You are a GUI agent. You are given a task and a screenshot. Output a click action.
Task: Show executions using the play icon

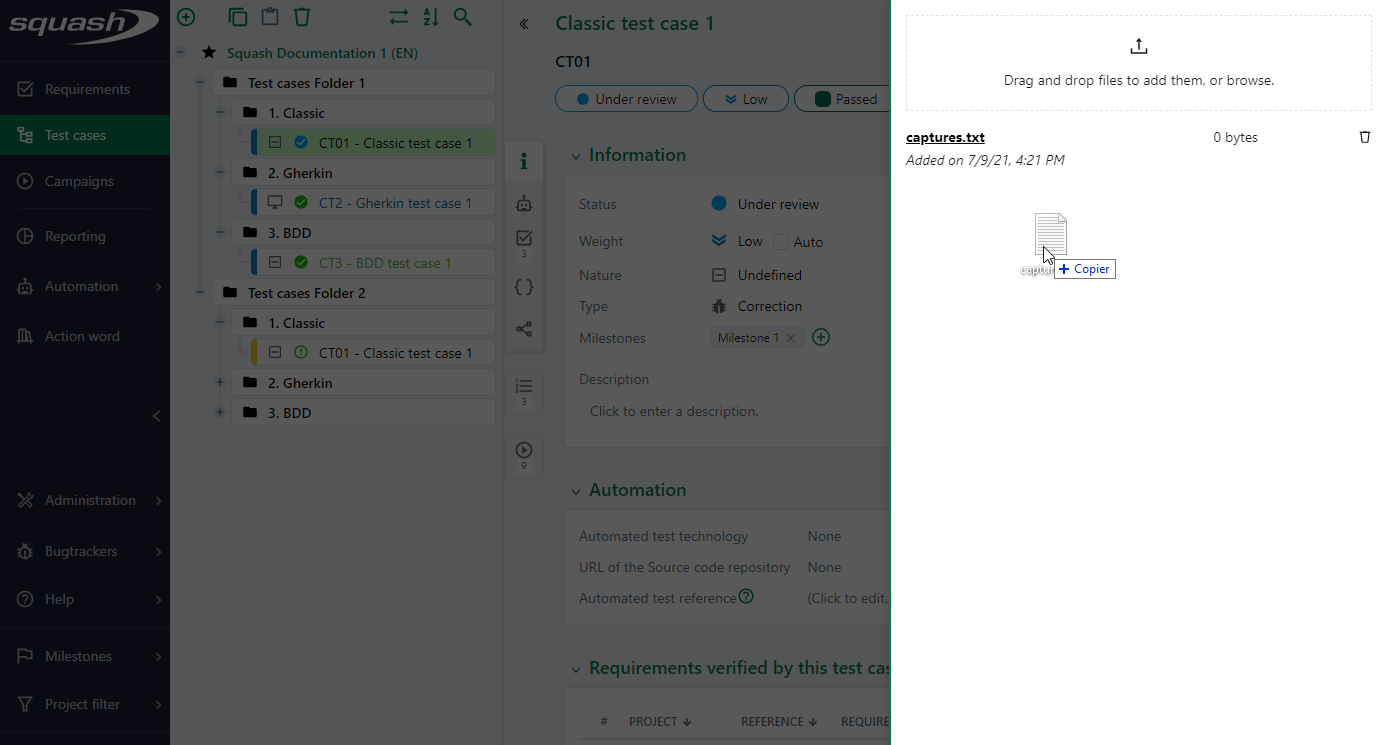click(x=524, y=451)
